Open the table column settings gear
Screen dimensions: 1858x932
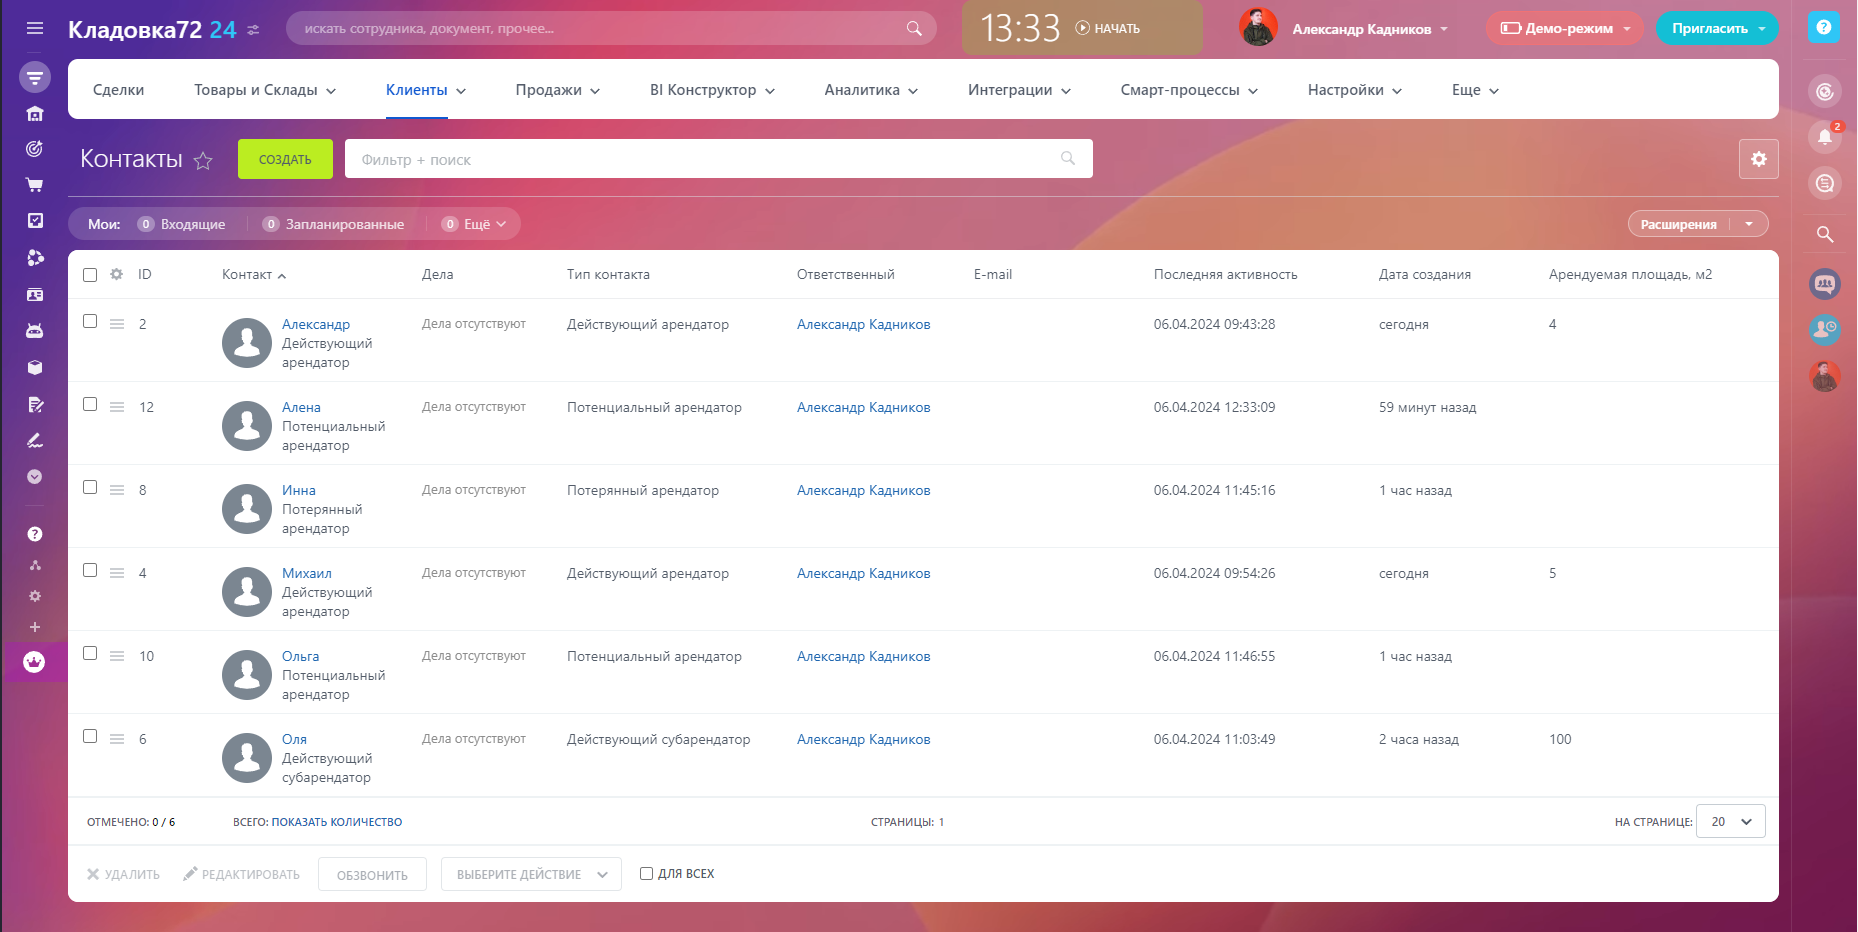[x=117, y=275]
